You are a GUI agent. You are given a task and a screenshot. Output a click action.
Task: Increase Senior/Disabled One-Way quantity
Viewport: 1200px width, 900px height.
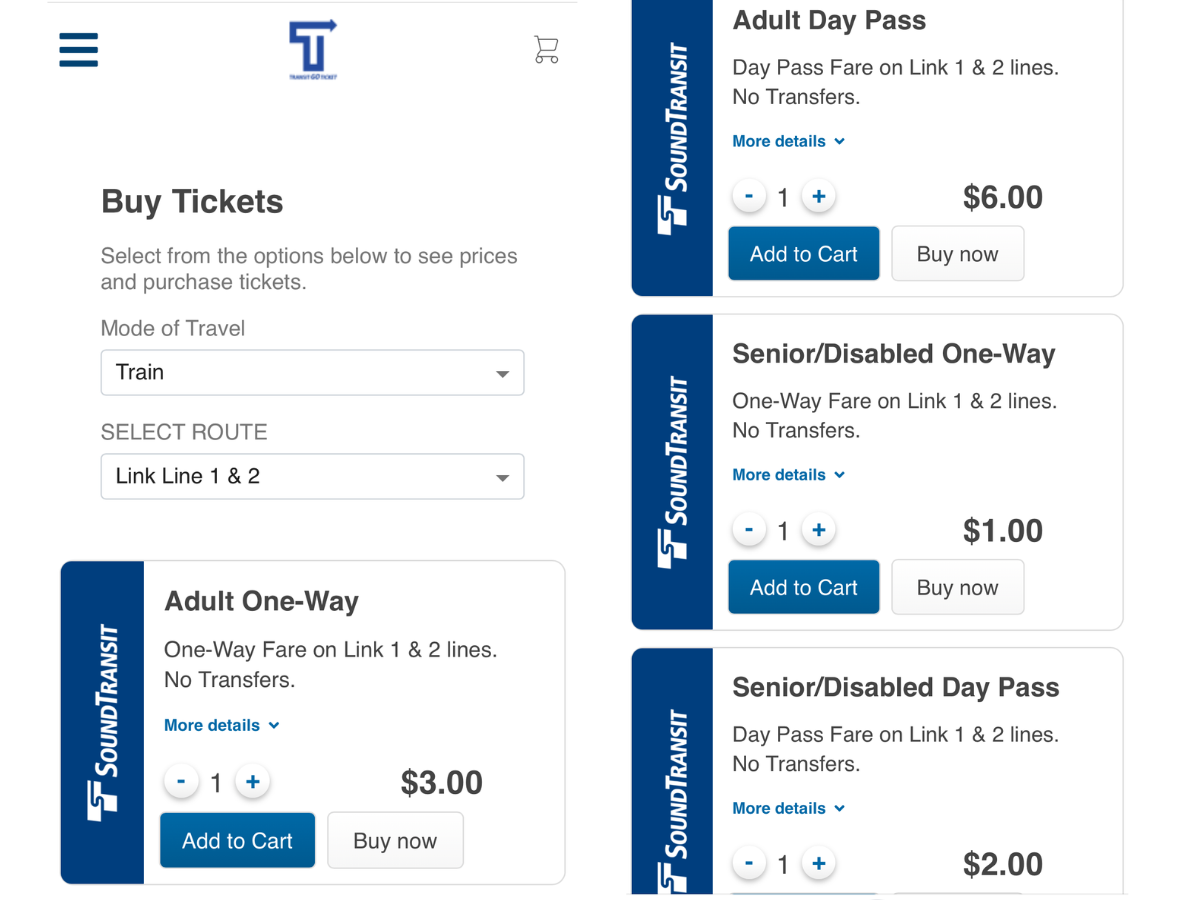click(x=819, y=530)
